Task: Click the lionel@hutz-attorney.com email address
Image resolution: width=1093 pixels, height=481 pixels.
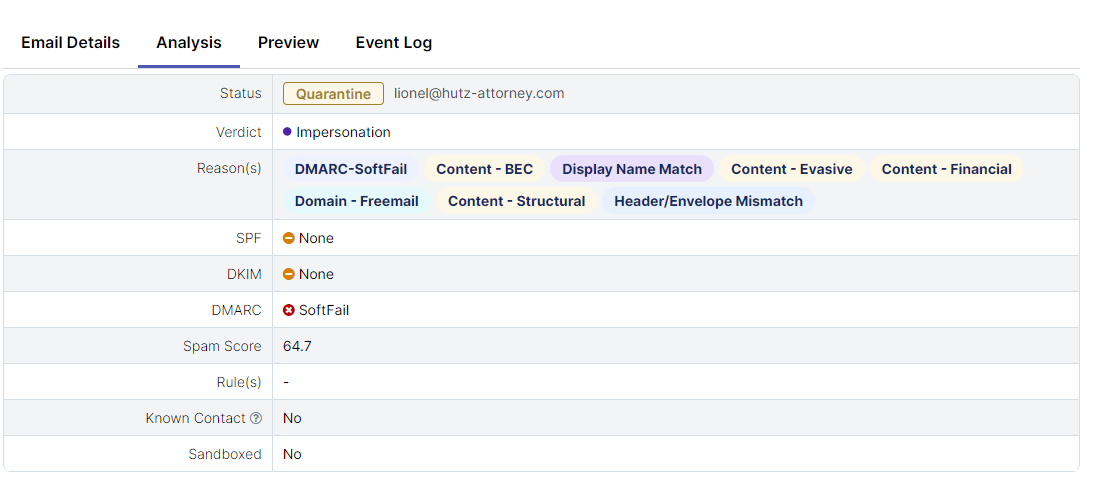Action: tap(479, 93)
